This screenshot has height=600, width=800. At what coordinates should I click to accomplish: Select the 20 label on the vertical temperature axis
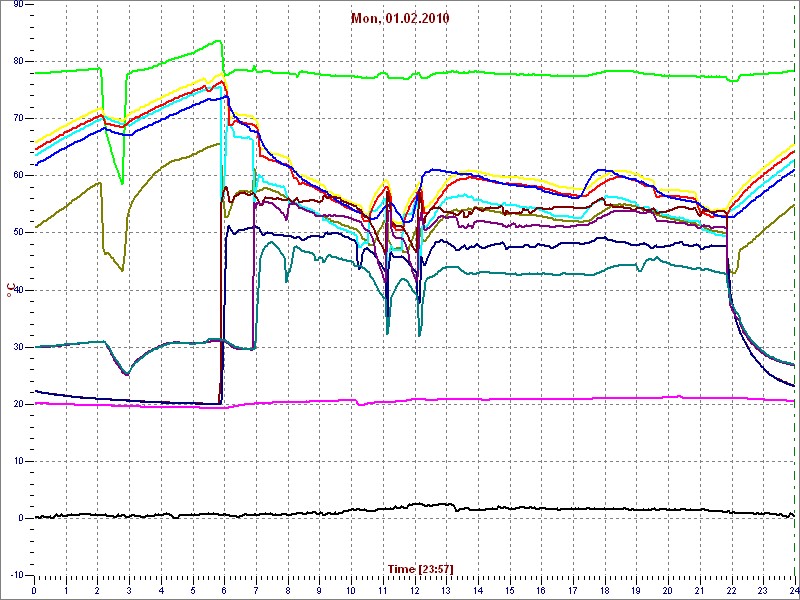click(18, 404)
